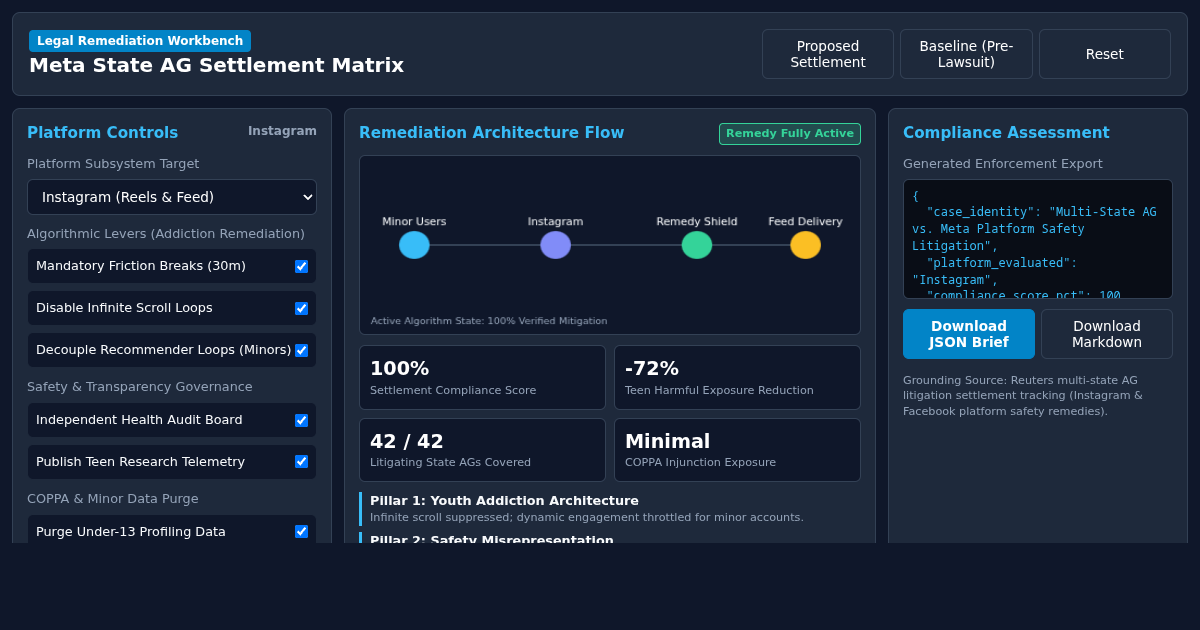Click the Minimal COPPA Injunction Exposure card
This screenshot has height=630, width=1200.
pyautogui.click(x=737, y=450)
